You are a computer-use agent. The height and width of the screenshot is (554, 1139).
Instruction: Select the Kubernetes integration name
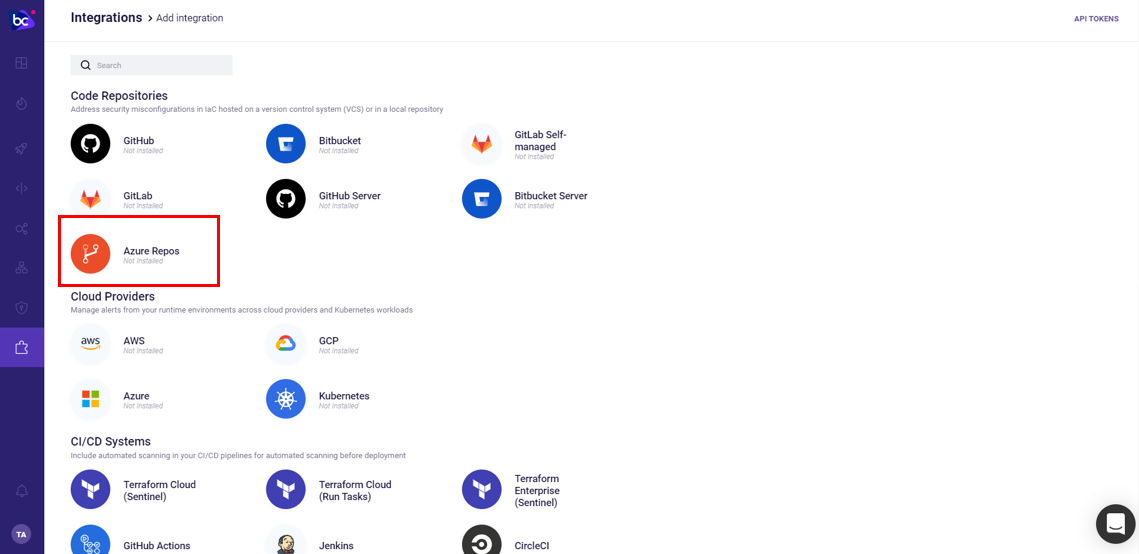click(344, 396)
